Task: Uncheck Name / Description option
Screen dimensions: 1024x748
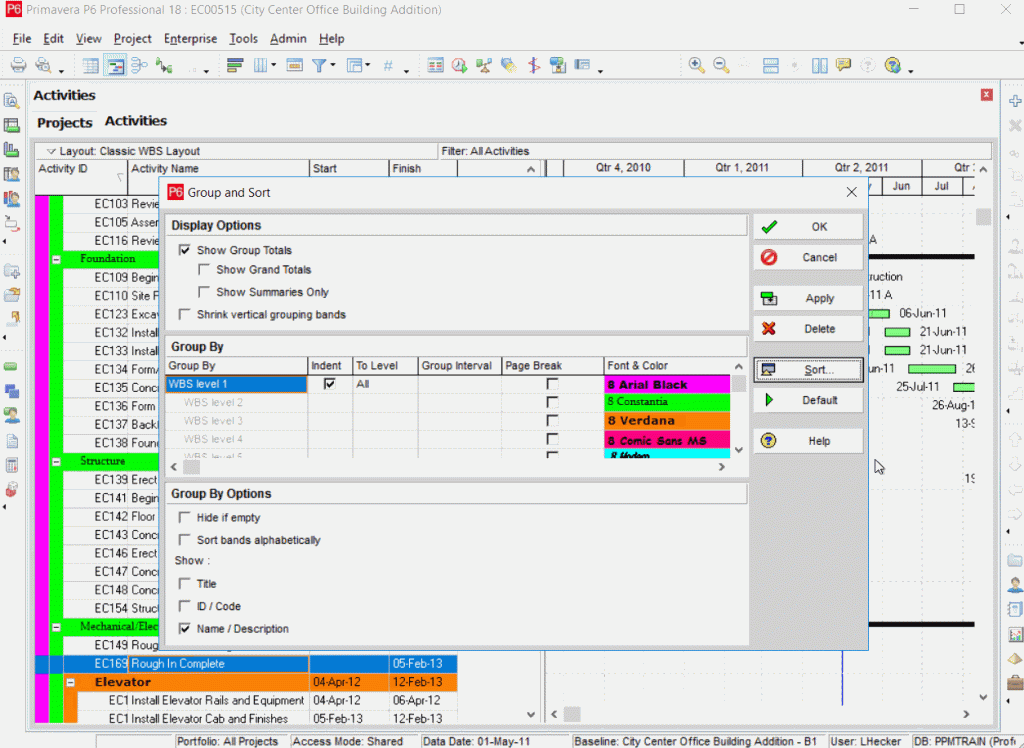Action: pyautogui.click(x=185, y=628)
